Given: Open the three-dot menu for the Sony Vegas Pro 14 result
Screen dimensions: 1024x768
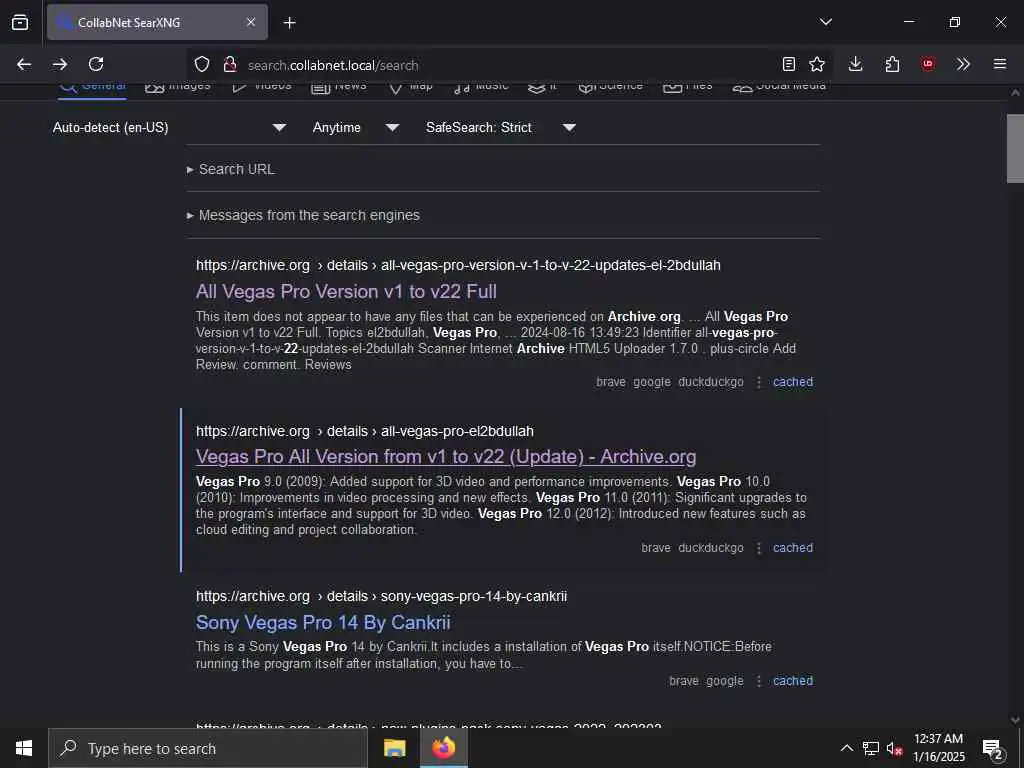Looking at the screenshot, I should pos(759,680).
